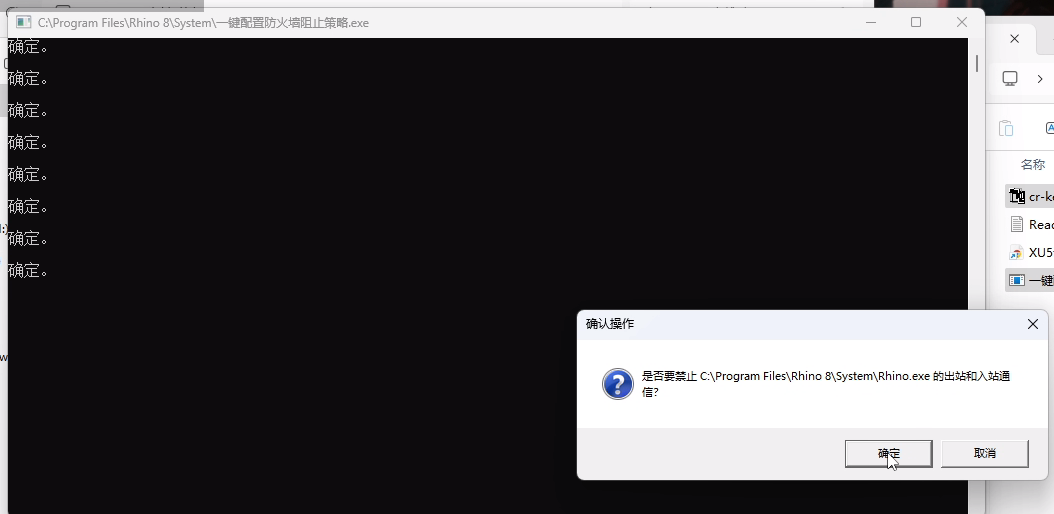Screen dimensions: 1054x514
Task: Click the first 确定。 console line
Action: (28, 46)
